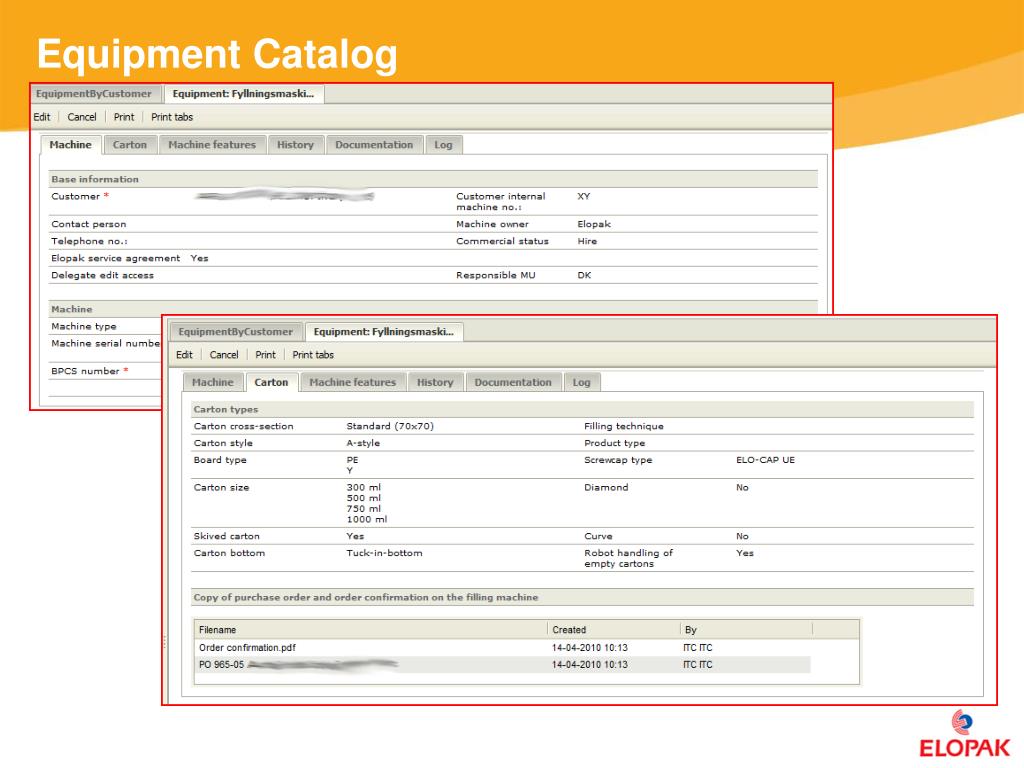1024x768 pixels.
Task: Open Log tab in back window
Action: 443,145
